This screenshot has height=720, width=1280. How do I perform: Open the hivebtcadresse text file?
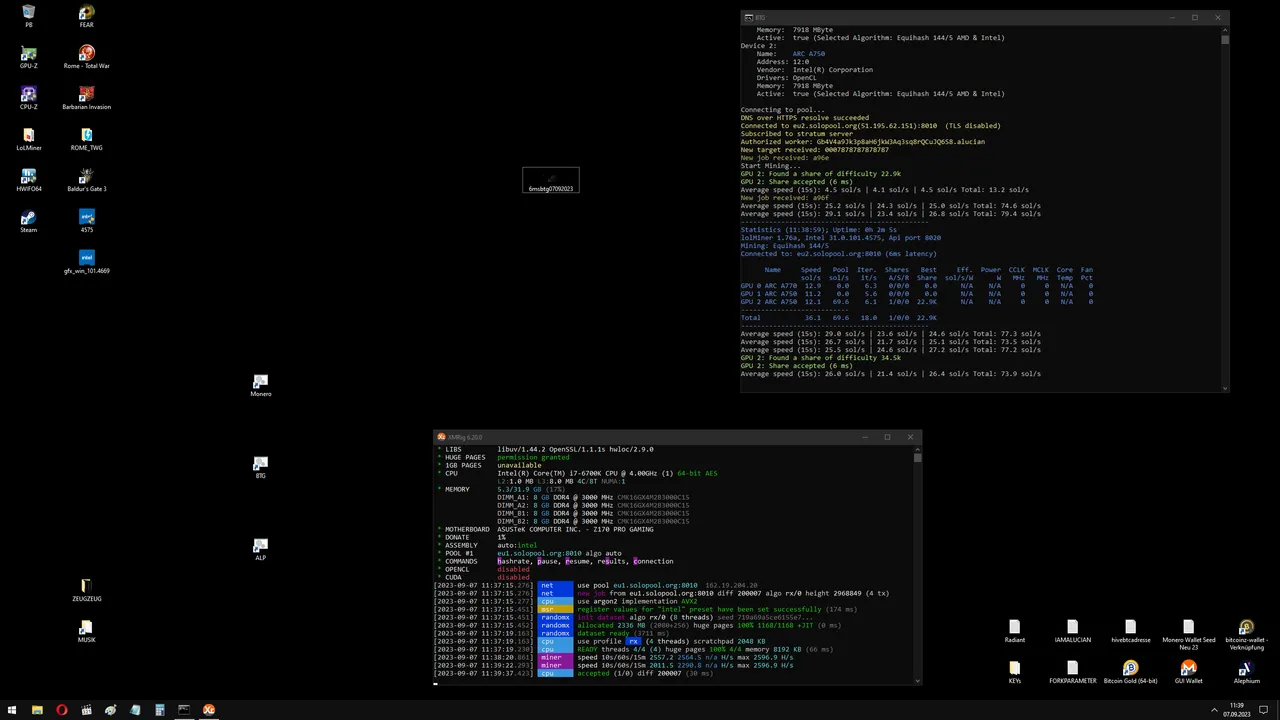point(1130,630)
